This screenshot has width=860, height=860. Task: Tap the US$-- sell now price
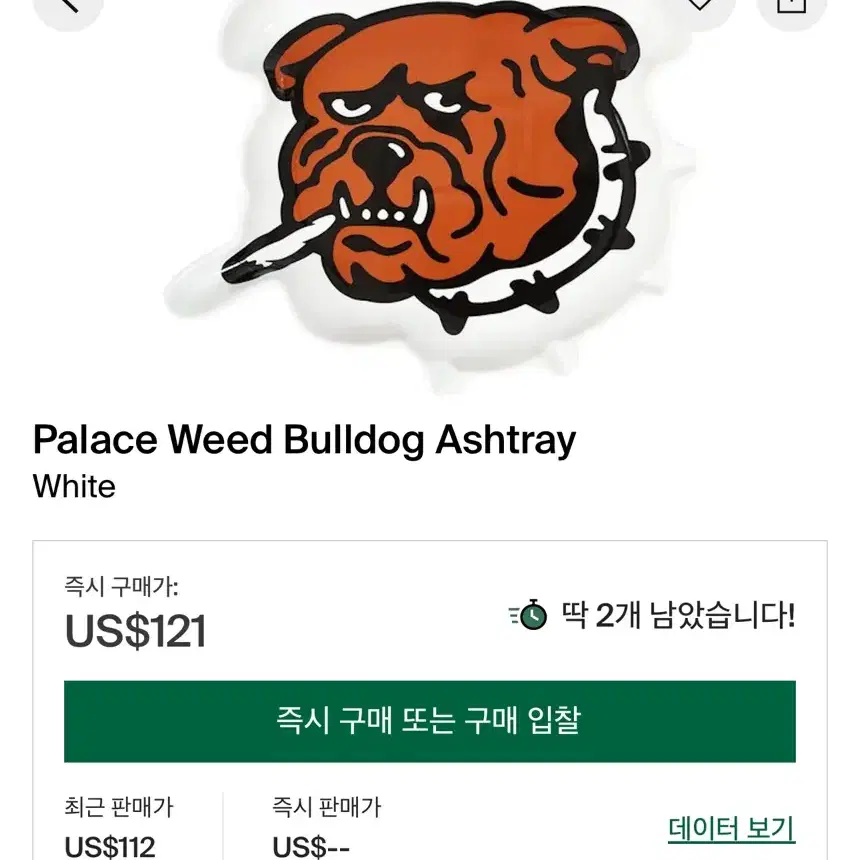click(311, 847)
